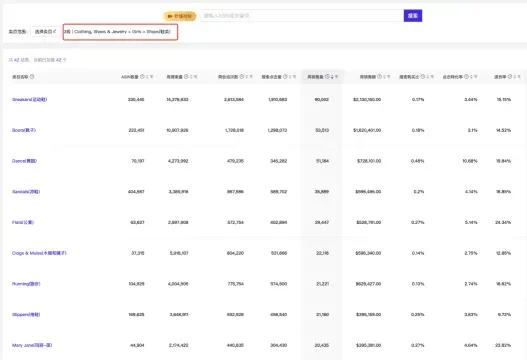The height and width of the screenshot is (360, 527).
Task: Click the Clothing, Shoes & Jewelry breadcrumb path
Action: (x=122, y=32)
